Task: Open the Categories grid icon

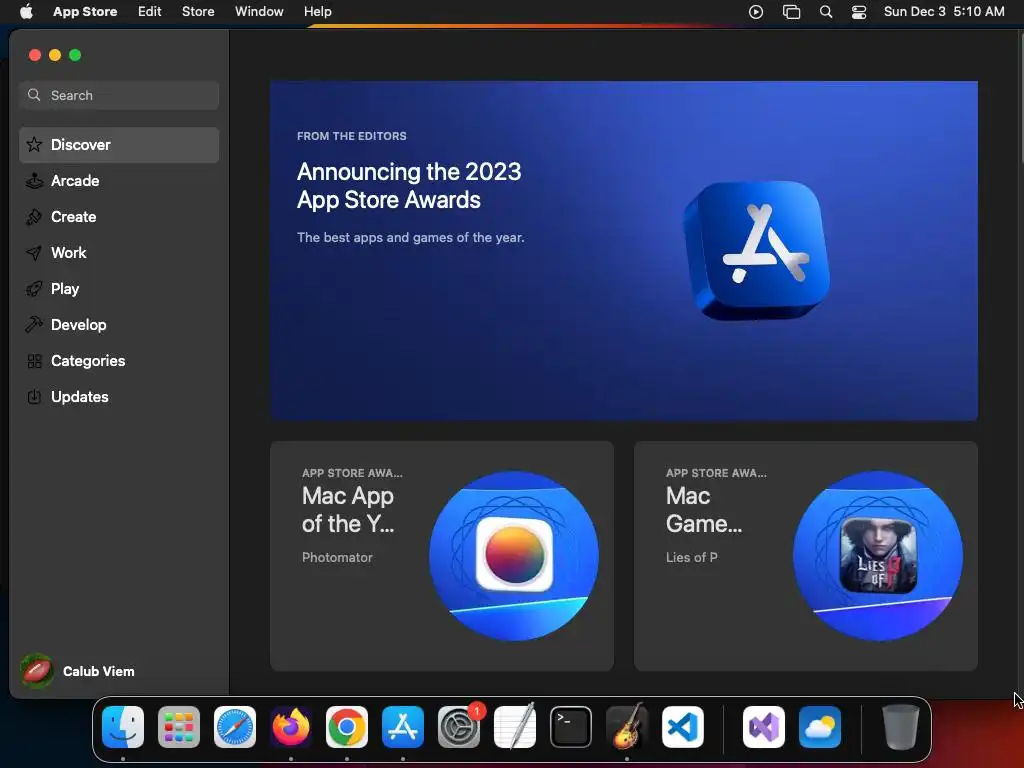Action: 34,360
